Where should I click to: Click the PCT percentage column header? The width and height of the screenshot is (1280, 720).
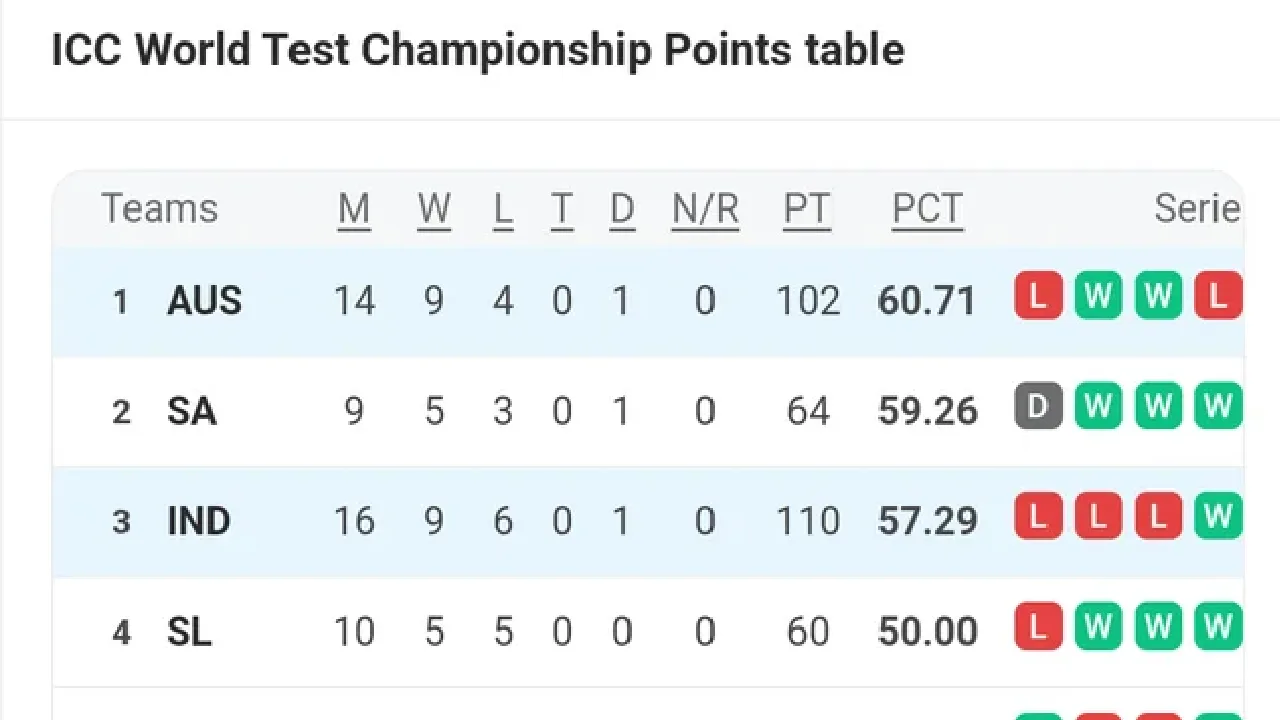tap(927, 209)
